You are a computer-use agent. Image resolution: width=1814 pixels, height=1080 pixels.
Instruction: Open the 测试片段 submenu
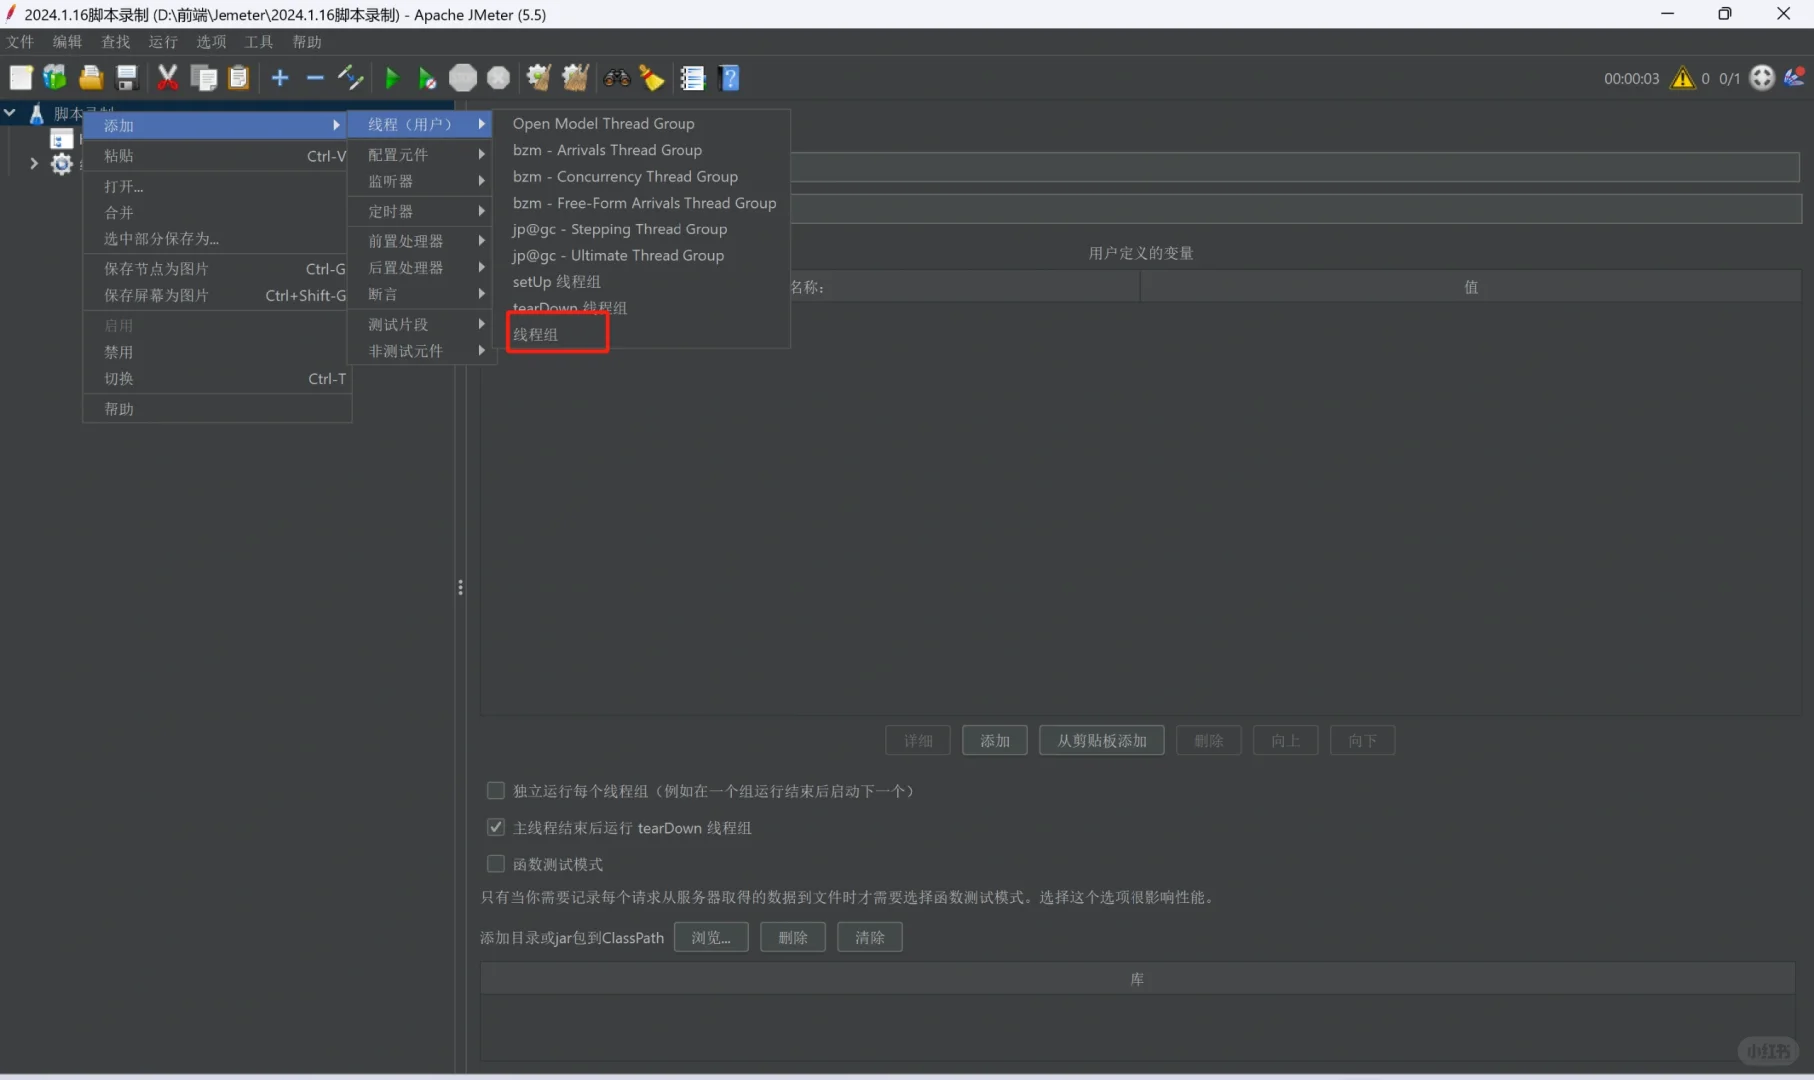click(421, 324)
